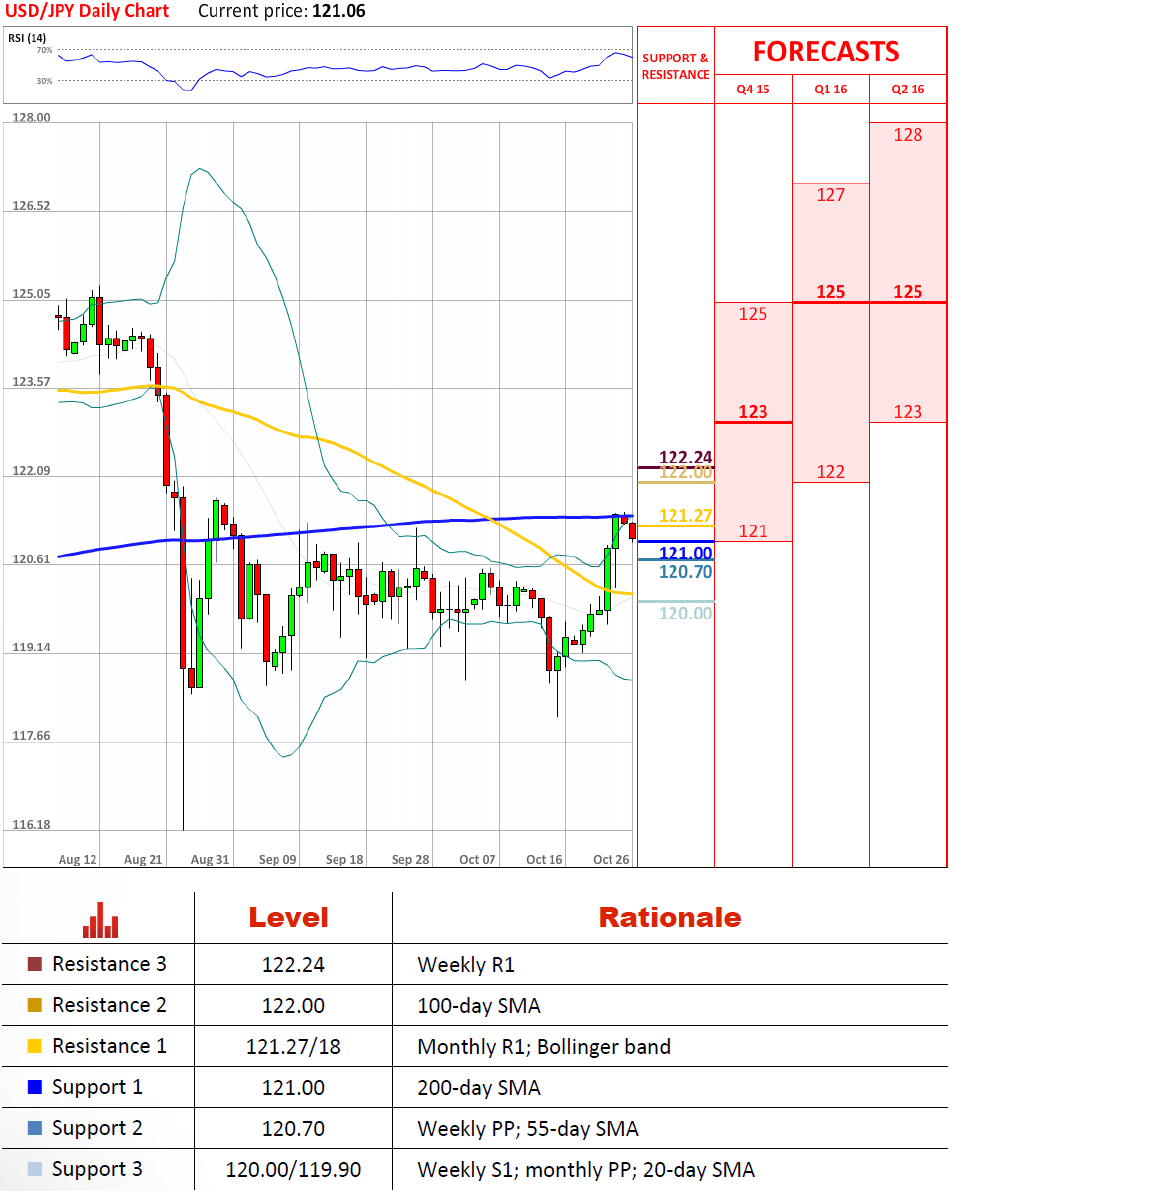Select the 'USD/JPY Daily Chart' title
This screenshot has width=1152, height=1191.
87,11
